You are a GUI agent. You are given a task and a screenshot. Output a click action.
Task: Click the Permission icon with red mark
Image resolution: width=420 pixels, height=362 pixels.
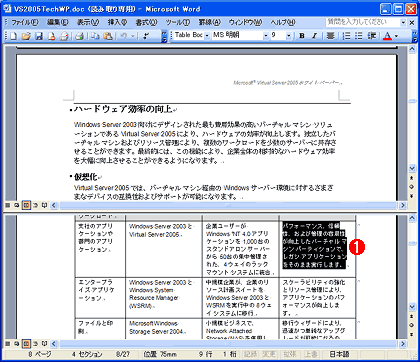51,36
